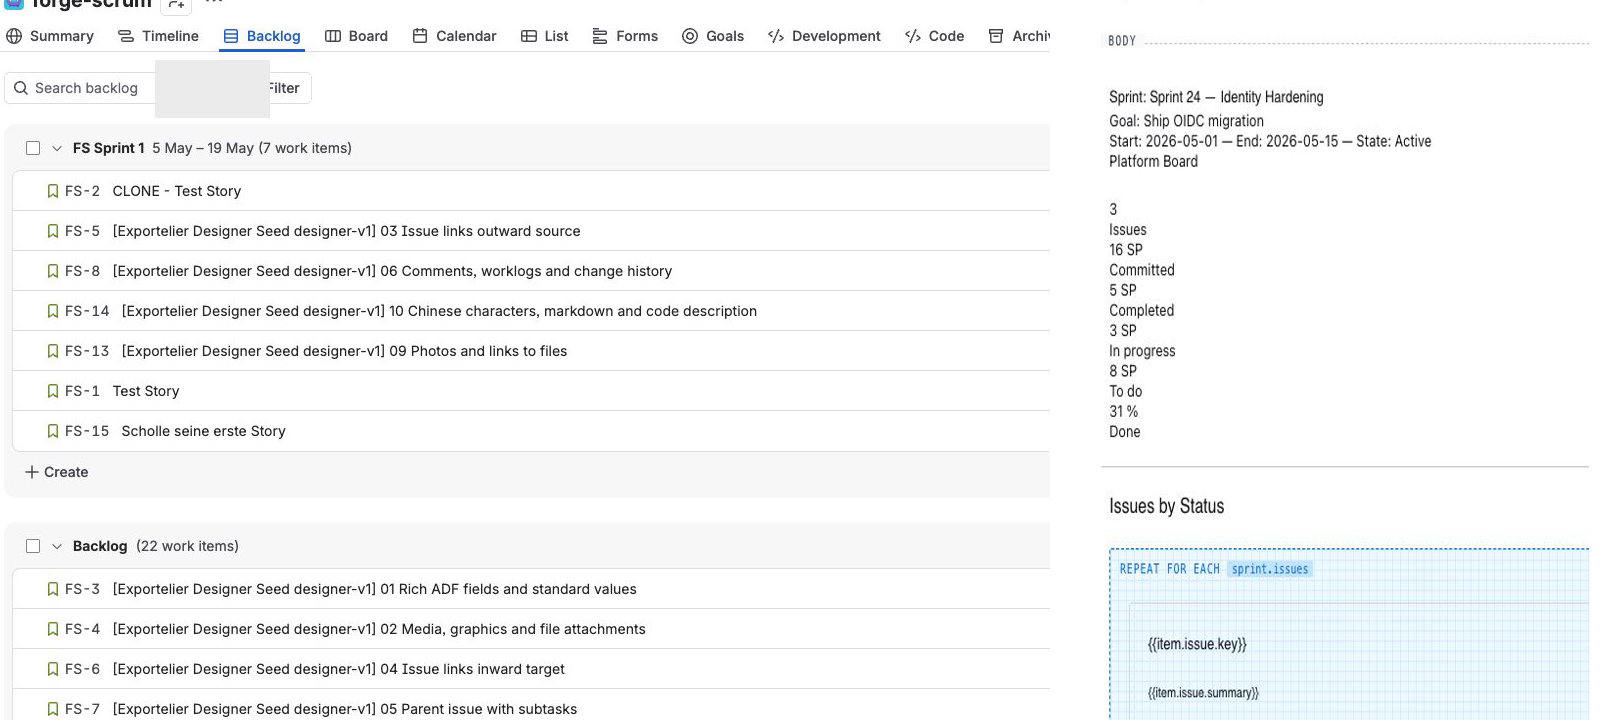The height and width of the screenshot is (720, 1600).
Task: Click the sprint.issues variable tag
Action: pos(1269,569)
